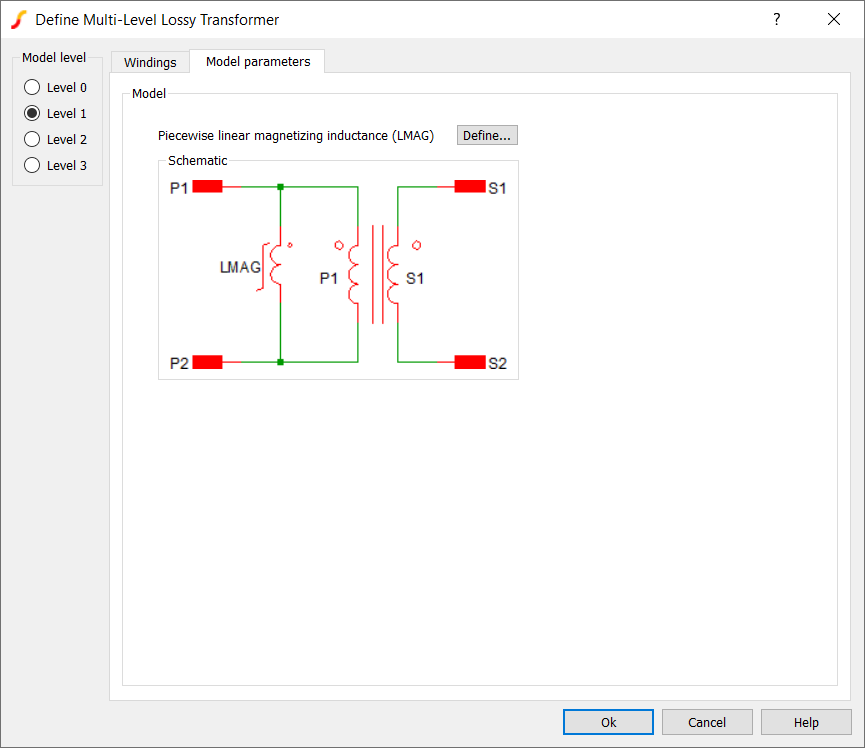Click the transformer core lines in schematic
Viewport: 865px width, 748px height.
377,274
